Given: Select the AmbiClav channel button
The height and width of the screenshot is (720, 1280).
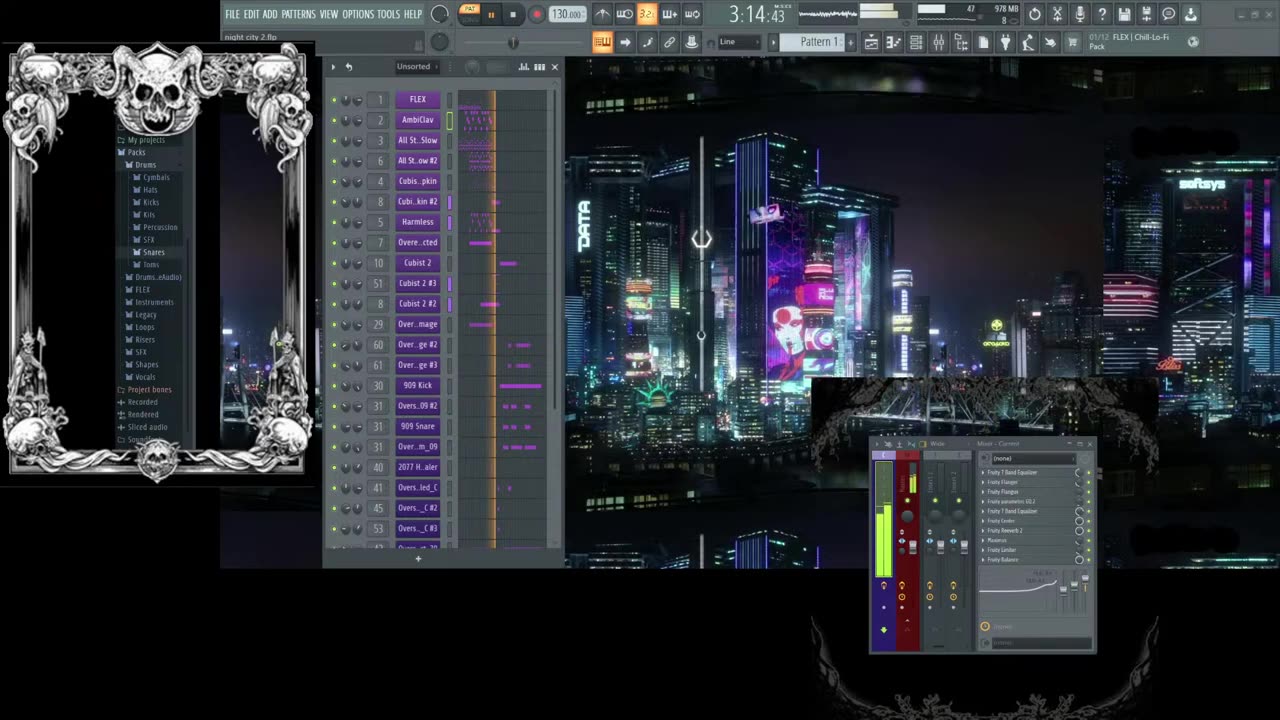Looking at the screenshot, I should tap(417, 120).
